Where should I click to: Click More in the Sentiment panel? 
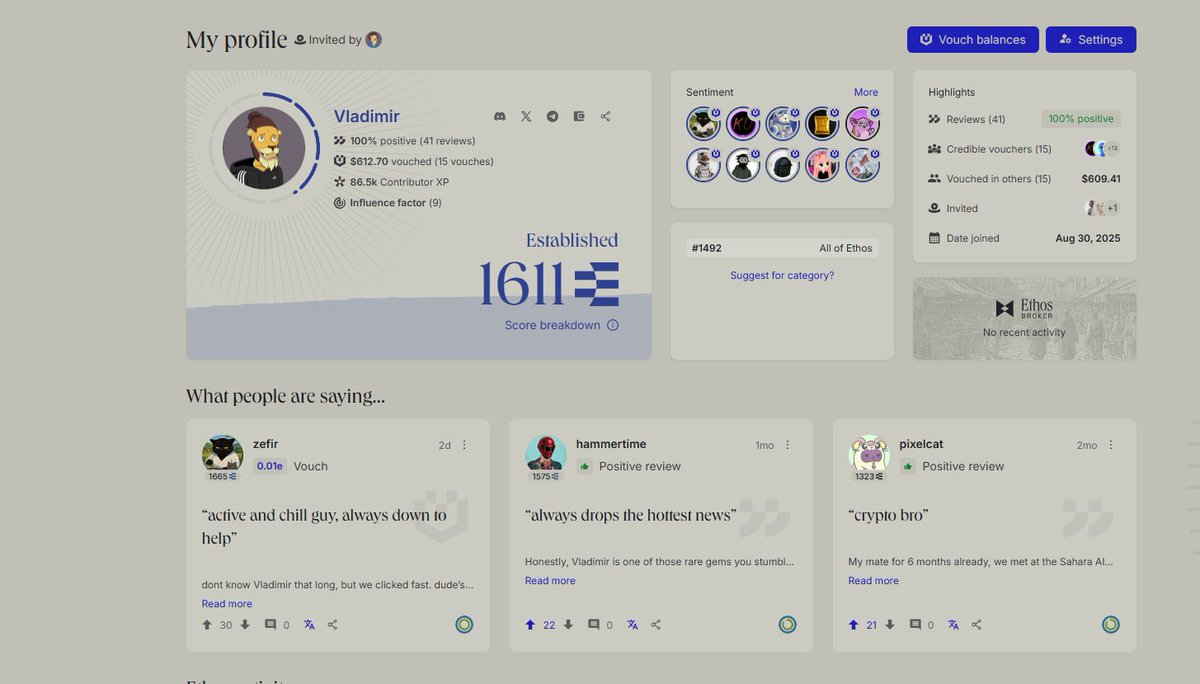(866, 92)
